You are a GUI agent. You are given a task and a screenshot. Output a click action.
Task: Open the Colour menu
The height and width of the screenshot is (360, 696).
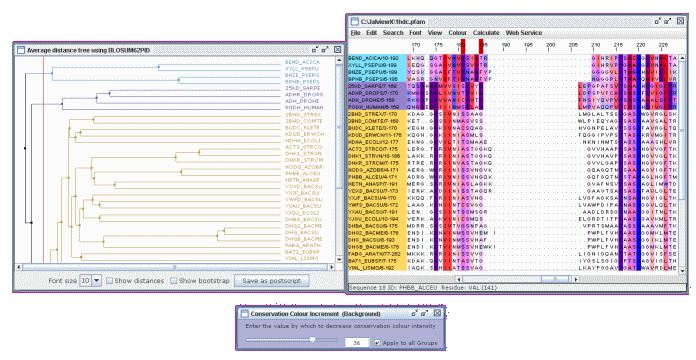click(x=457, y=33)
